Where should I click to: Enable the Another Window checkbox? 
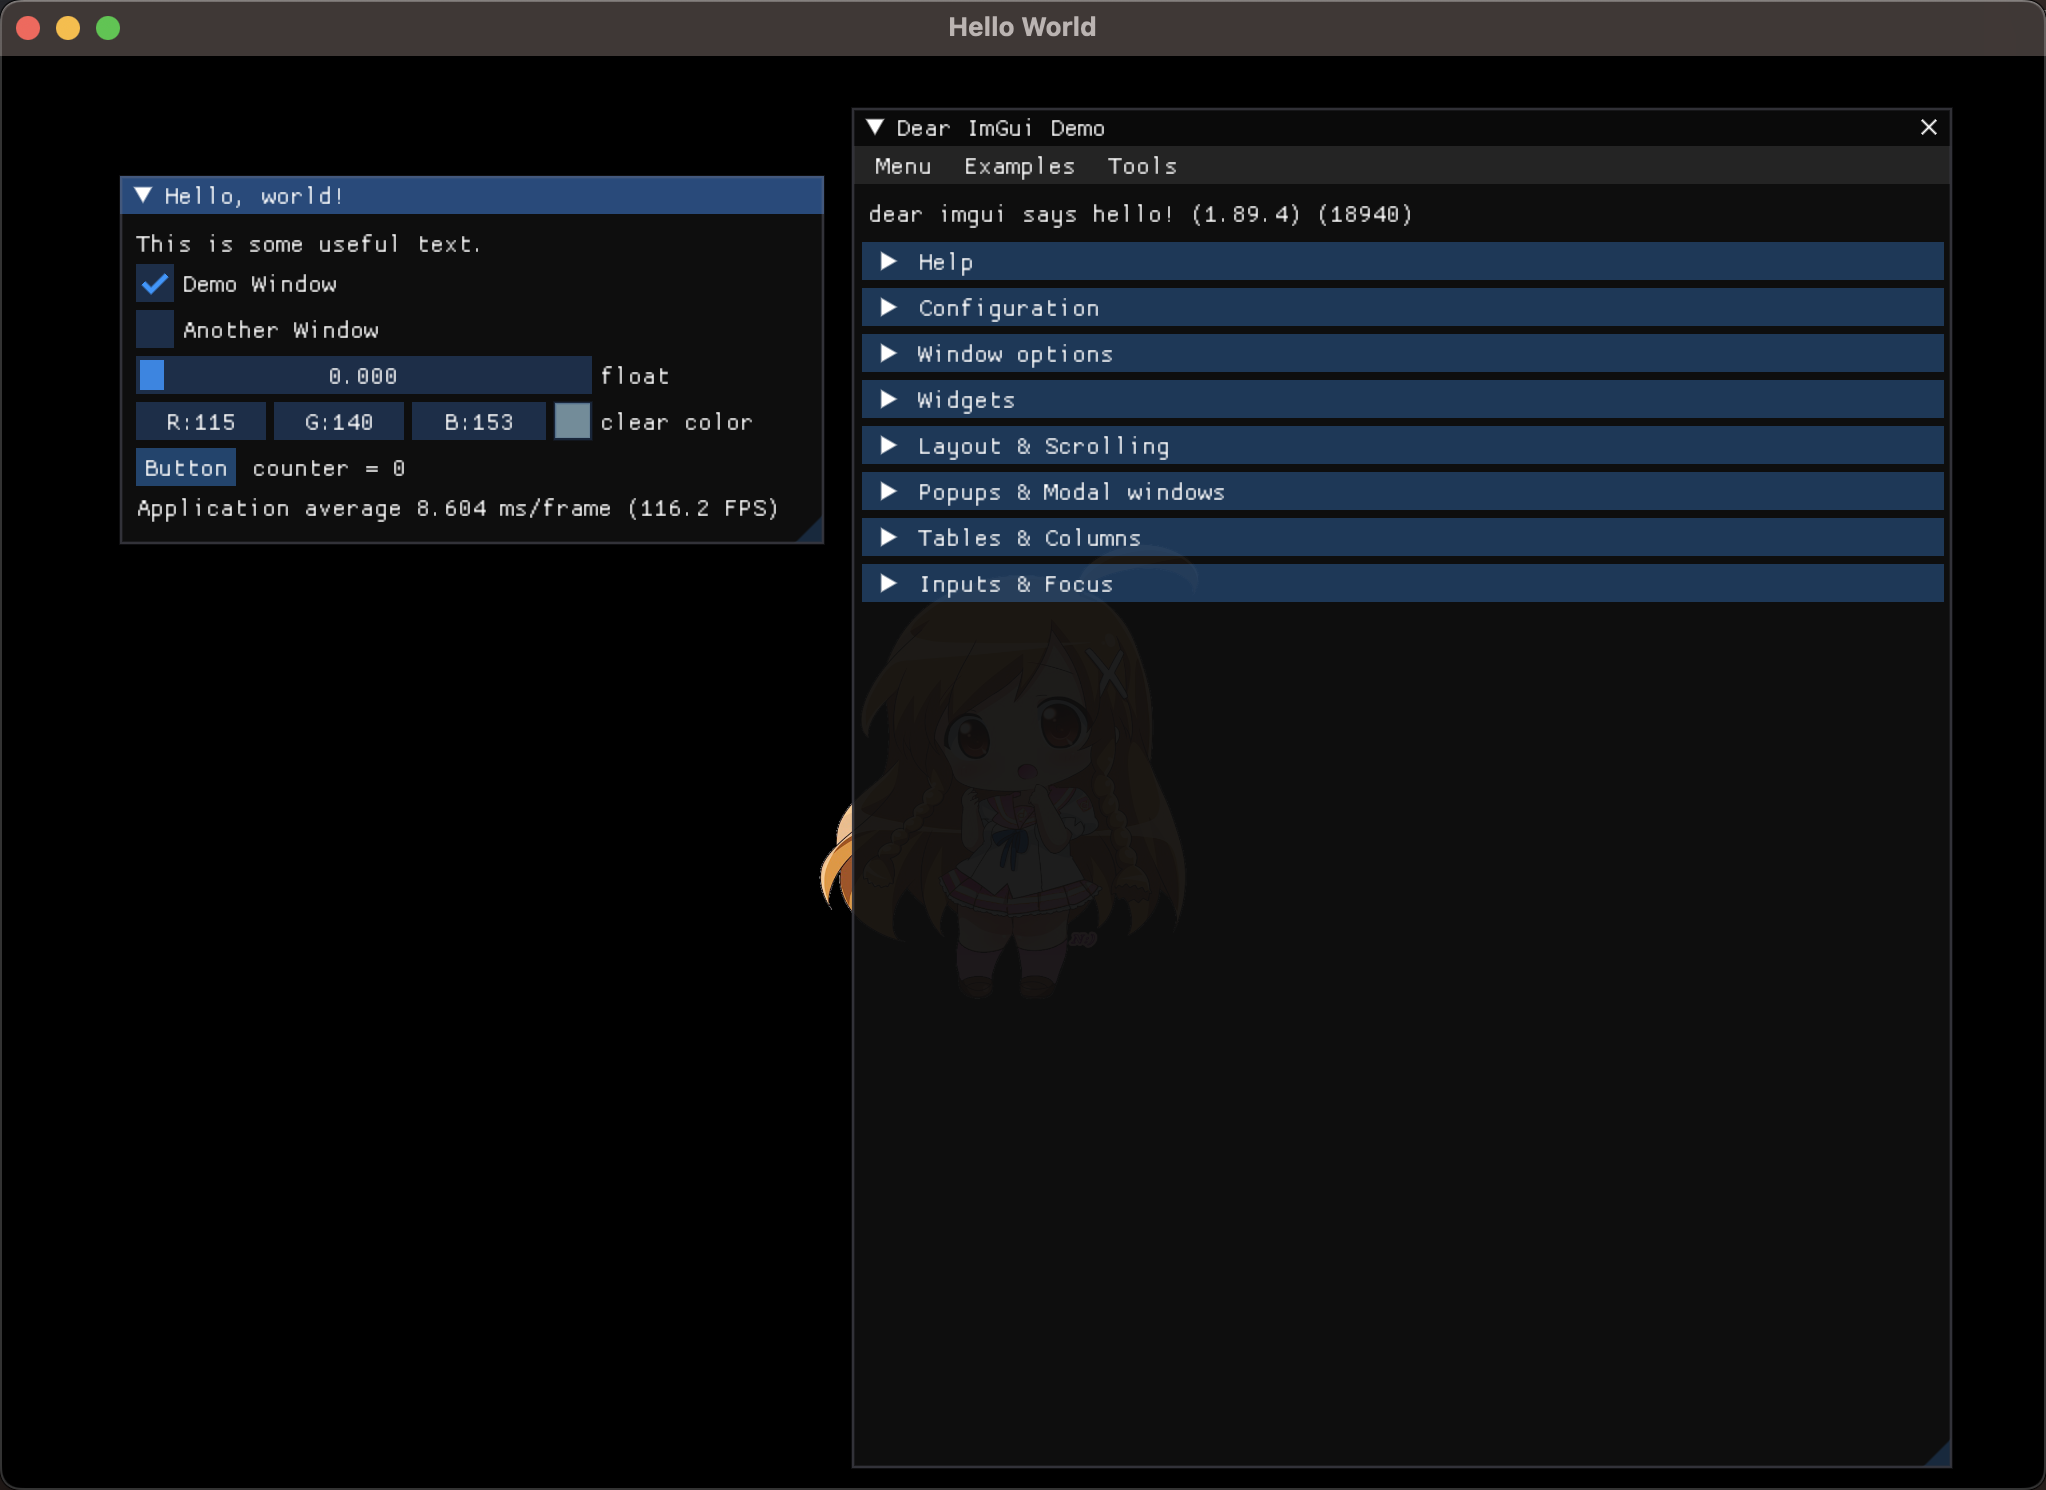(x=155, y=330)
